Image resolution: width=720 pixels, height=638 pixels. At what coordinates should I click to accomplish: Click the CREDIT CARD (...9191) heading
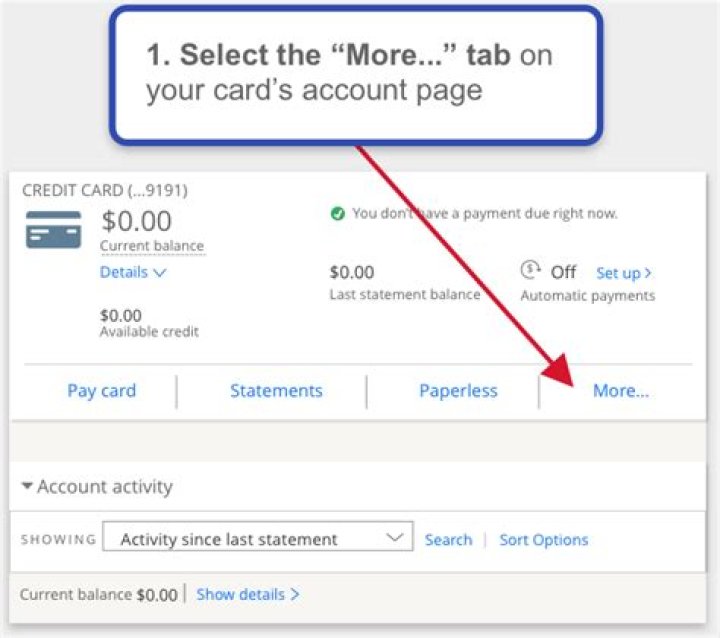(x=104, y=190)
